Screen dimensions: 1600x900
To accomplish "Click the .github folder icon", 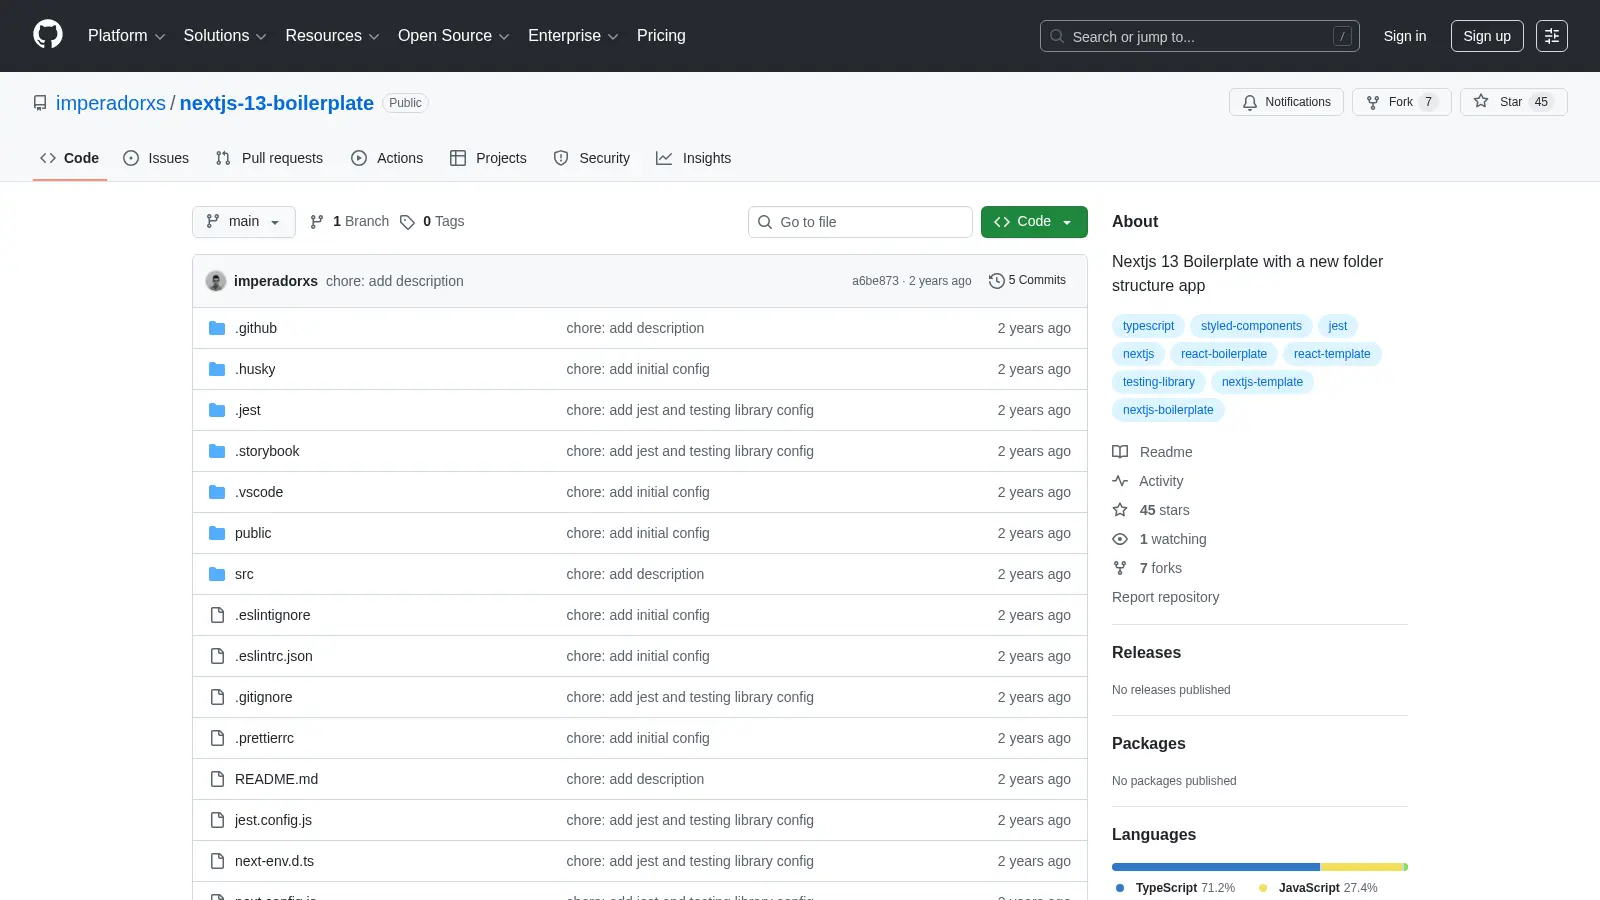I will pos(217,328).
